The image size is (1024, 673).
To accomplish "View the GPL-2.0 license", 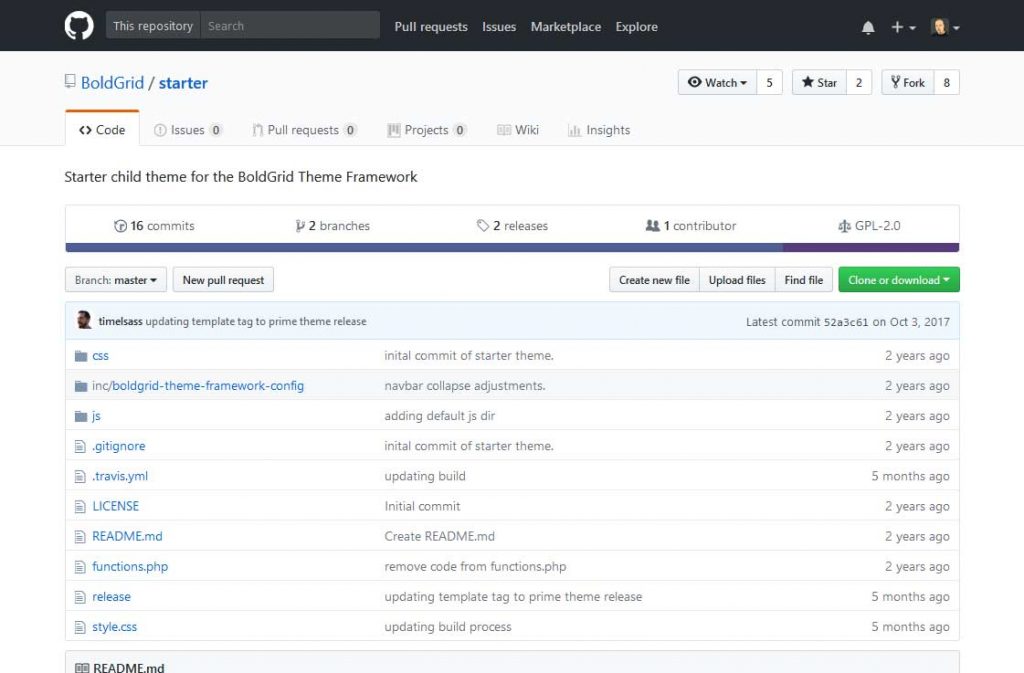I will (x=869, y=226).
